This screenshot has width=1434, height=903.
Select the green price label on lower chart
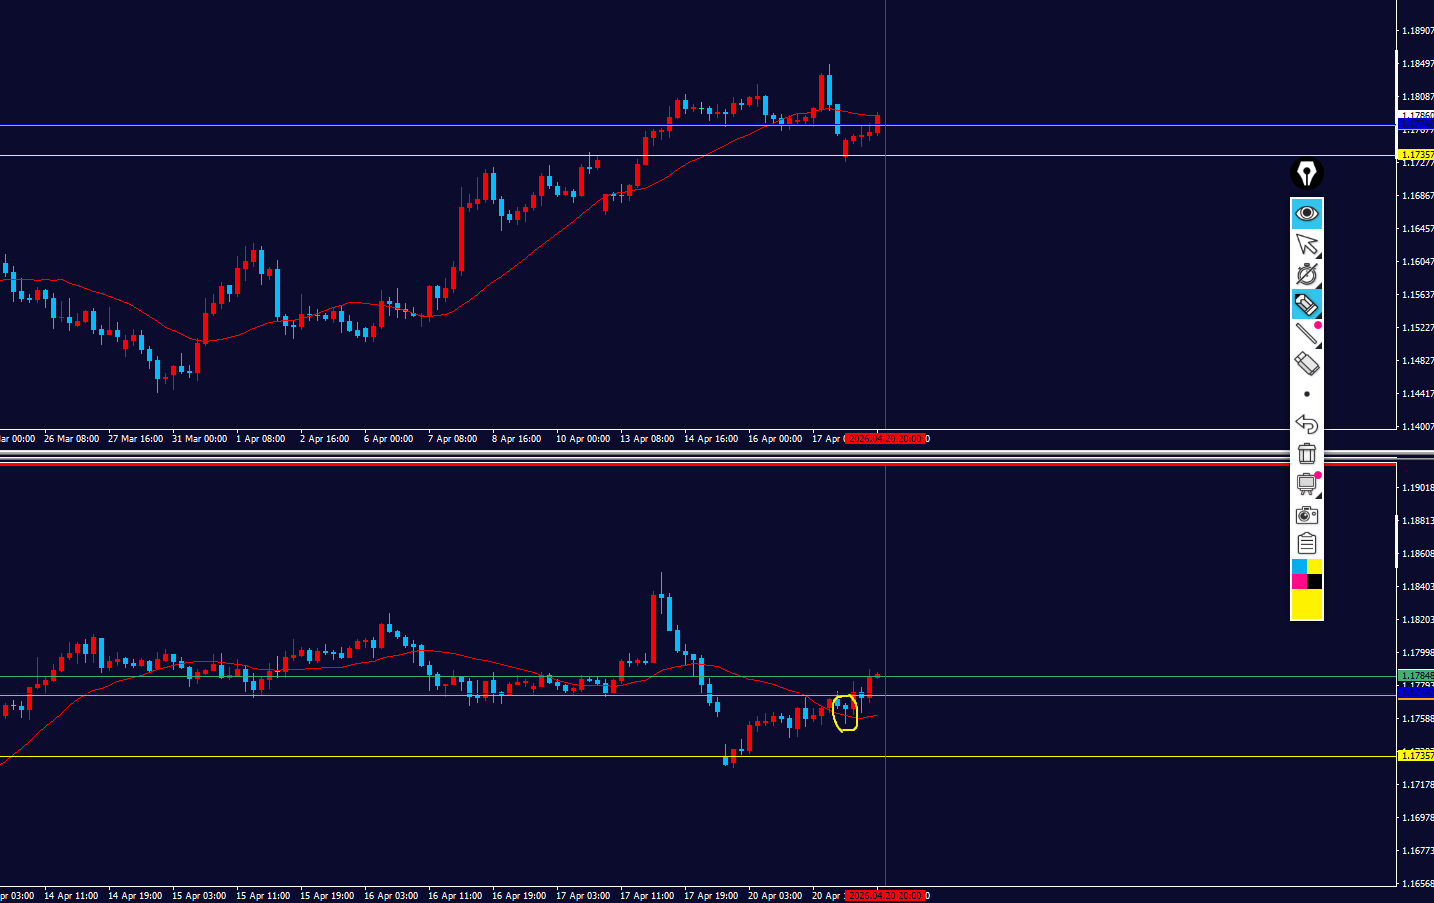pyautogui.click(x=1416, y=677)
